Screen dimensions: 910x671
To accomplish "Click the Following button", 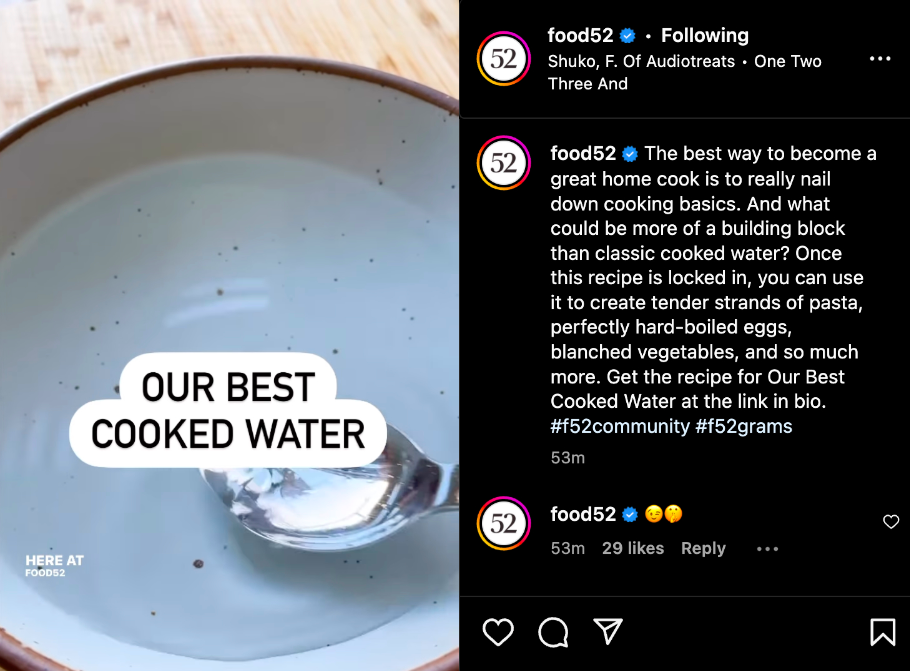I will (x=704, y=35).
